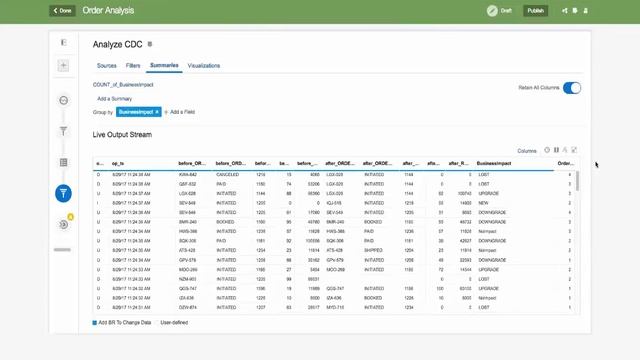Click the NZM-903 cell

(x=187, y=279)
